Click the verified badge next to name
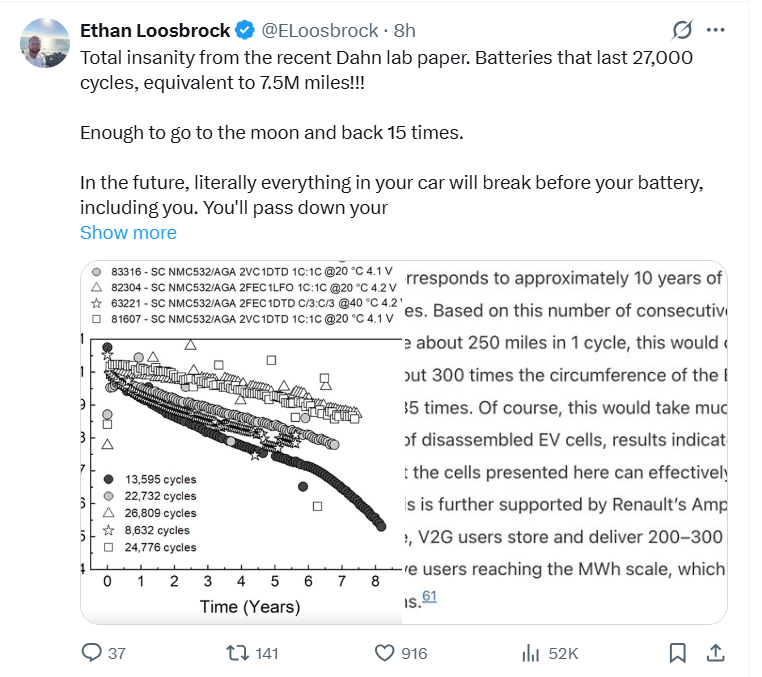This screenshot has height=677, width=762. pos(245,30)
